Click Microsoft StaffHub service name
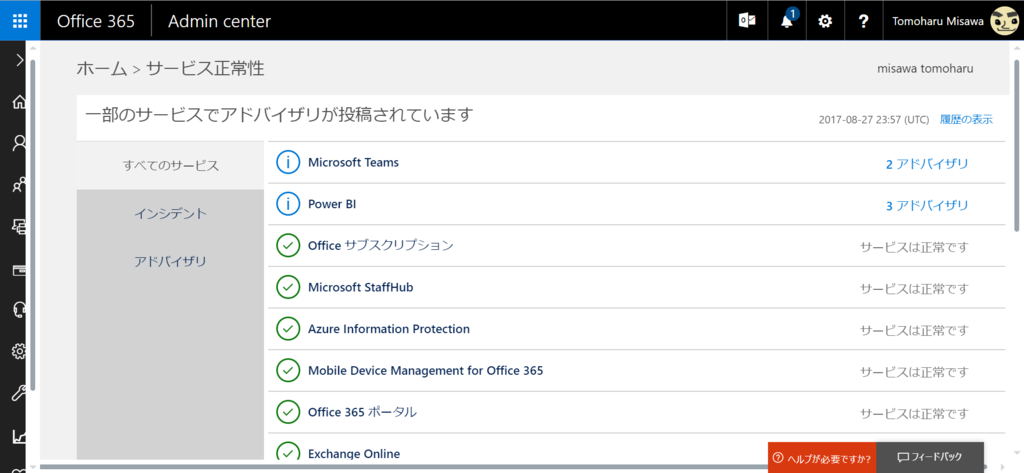 (x=360, y=287)
